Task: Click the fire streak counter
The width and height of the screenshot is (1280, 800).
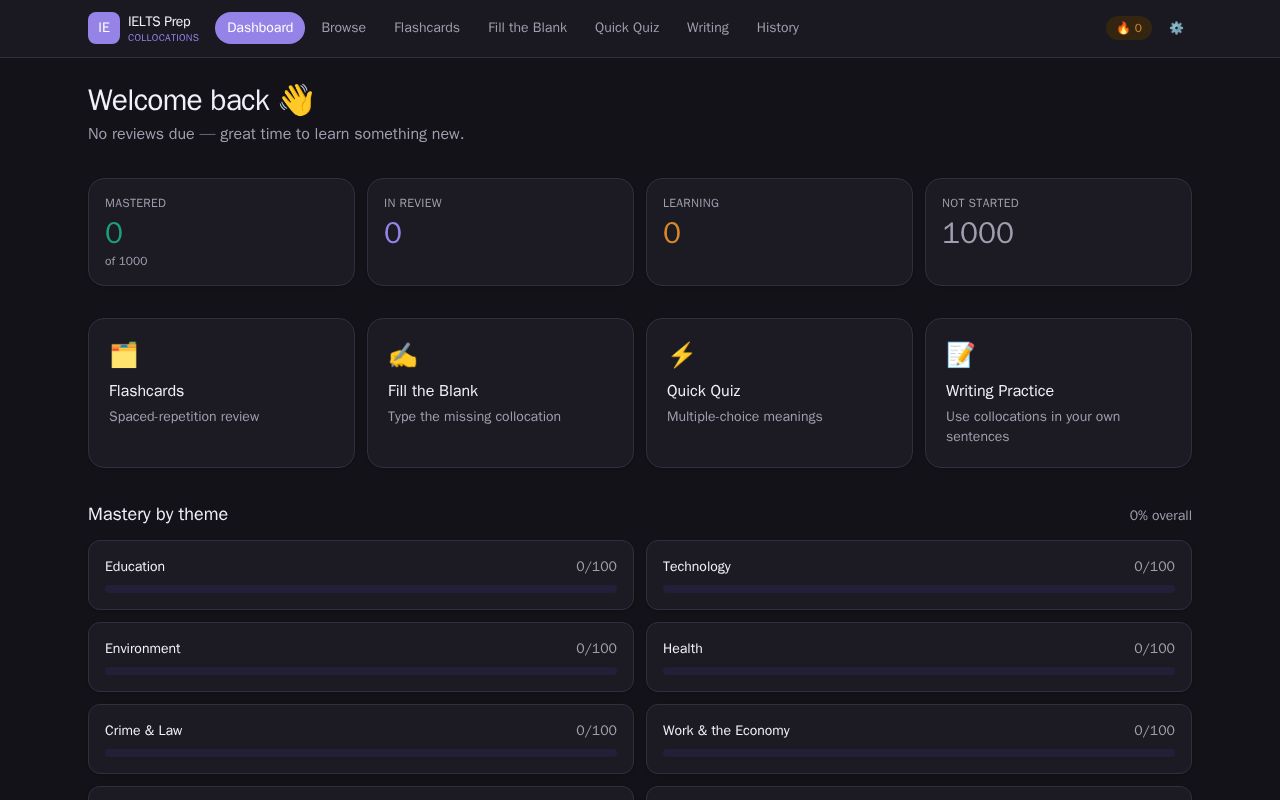Action: coord(1129,28)
